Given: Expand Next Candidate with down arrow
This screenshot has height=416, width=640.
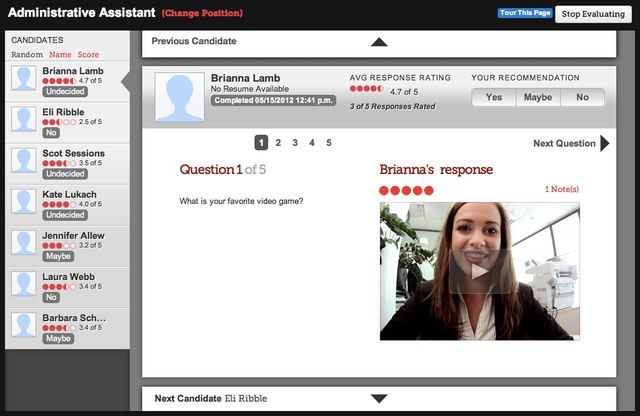Looking at the screenshot, I should tap(378, 399).
